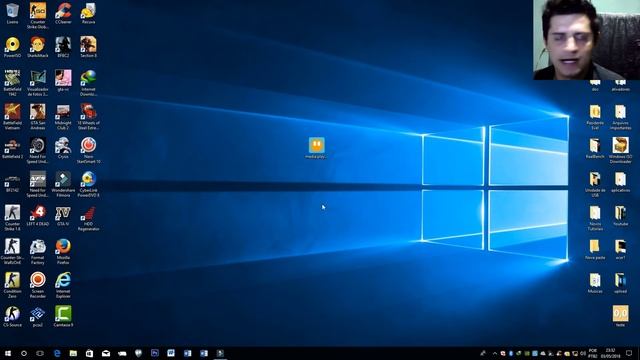Launch PowerISO from the desktop
This screenshot has height=360, width=640.
coord(12,47)
